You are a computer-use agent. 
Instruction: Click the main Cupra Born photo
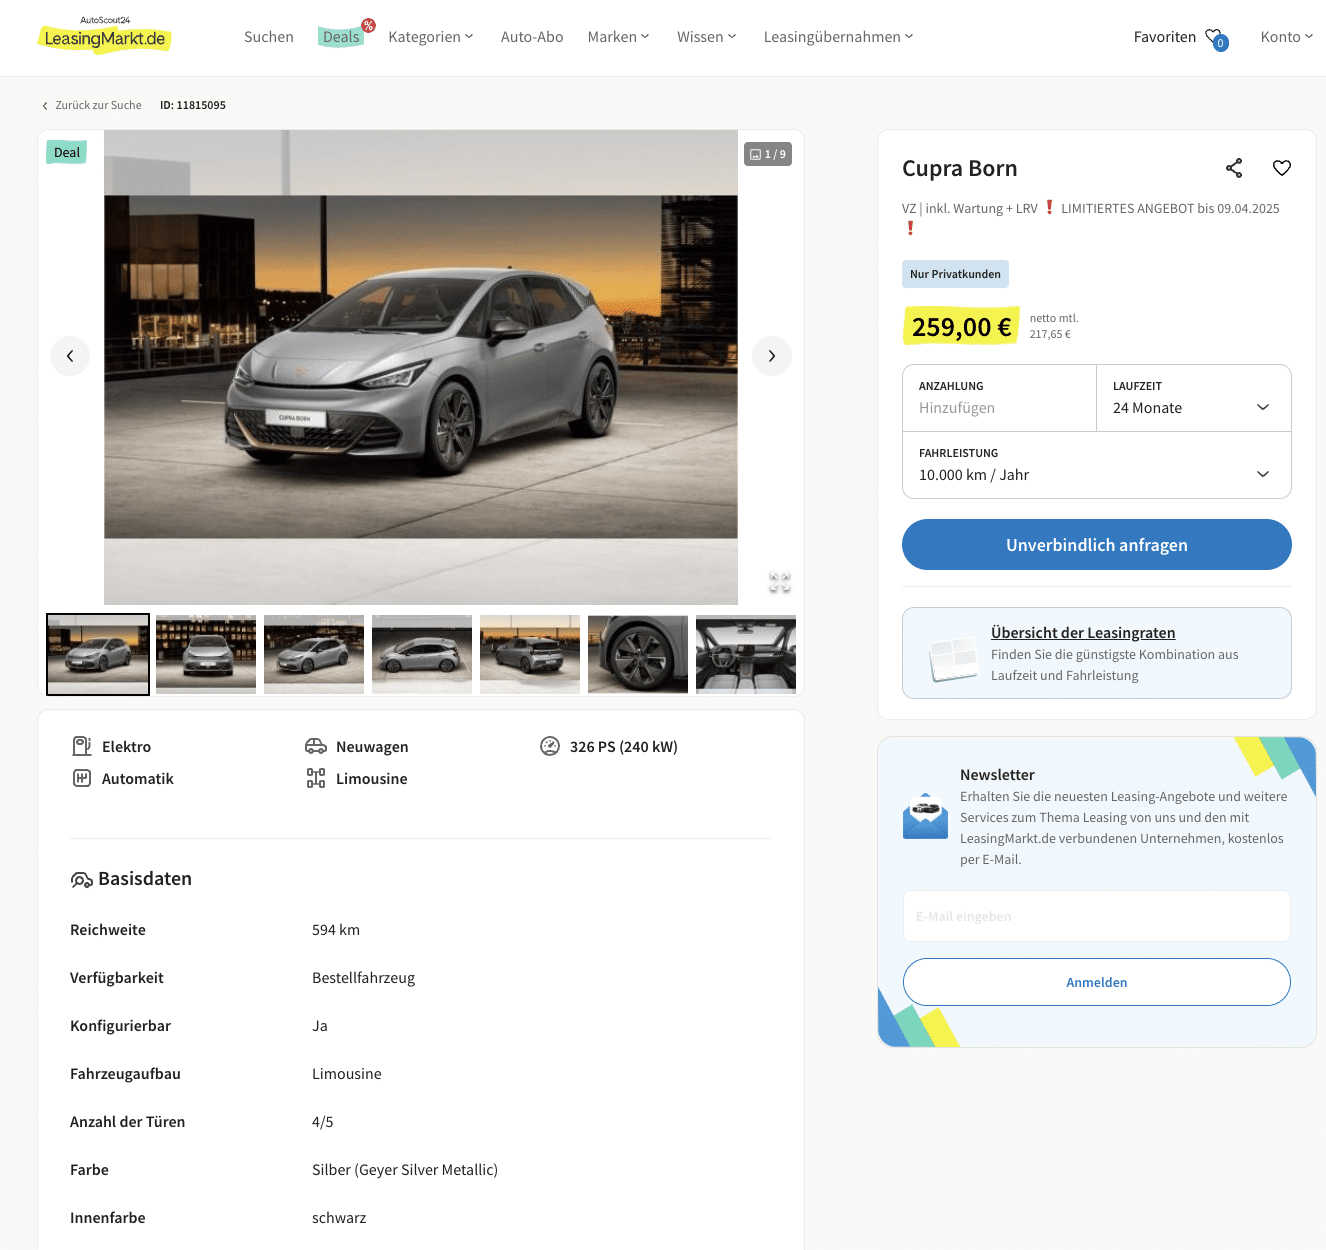(421, 367)
